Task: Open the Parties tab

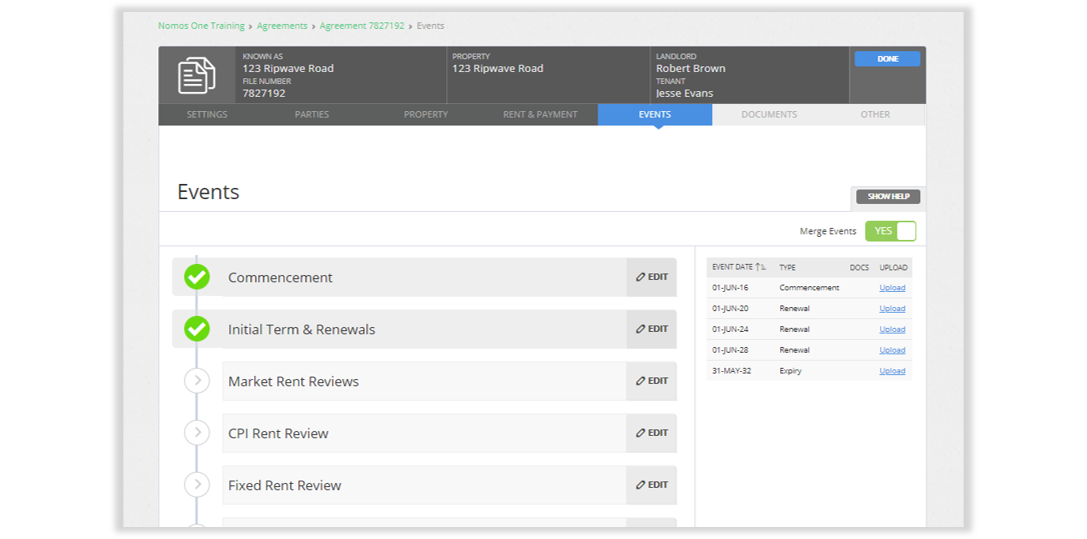Action: point(312,114)
